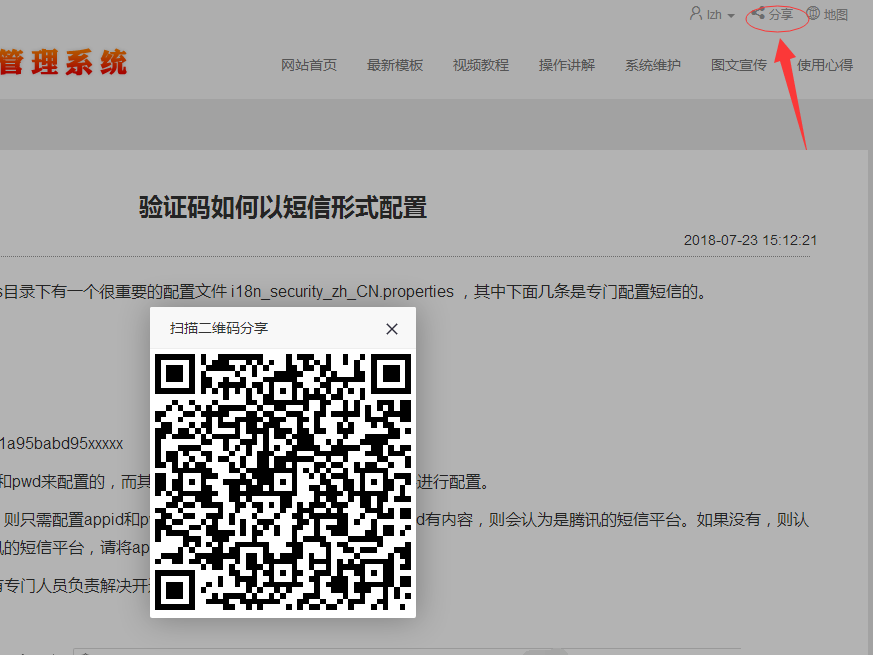This screenshot has height=655, width=873.
Task: Click the article title 验证码如何以短信形式配置
Action: 283,207
